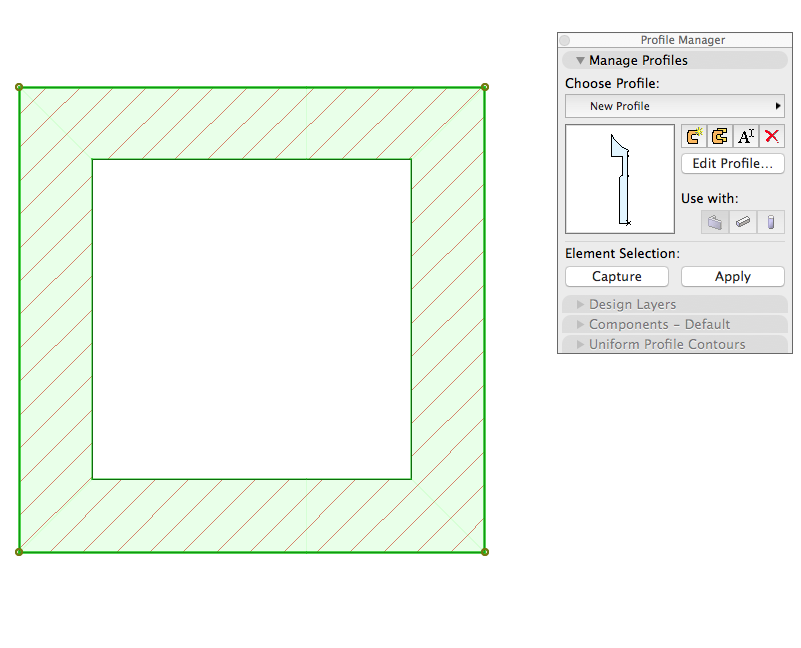Click the Profile Manager title bar

(x=675, y=40)
